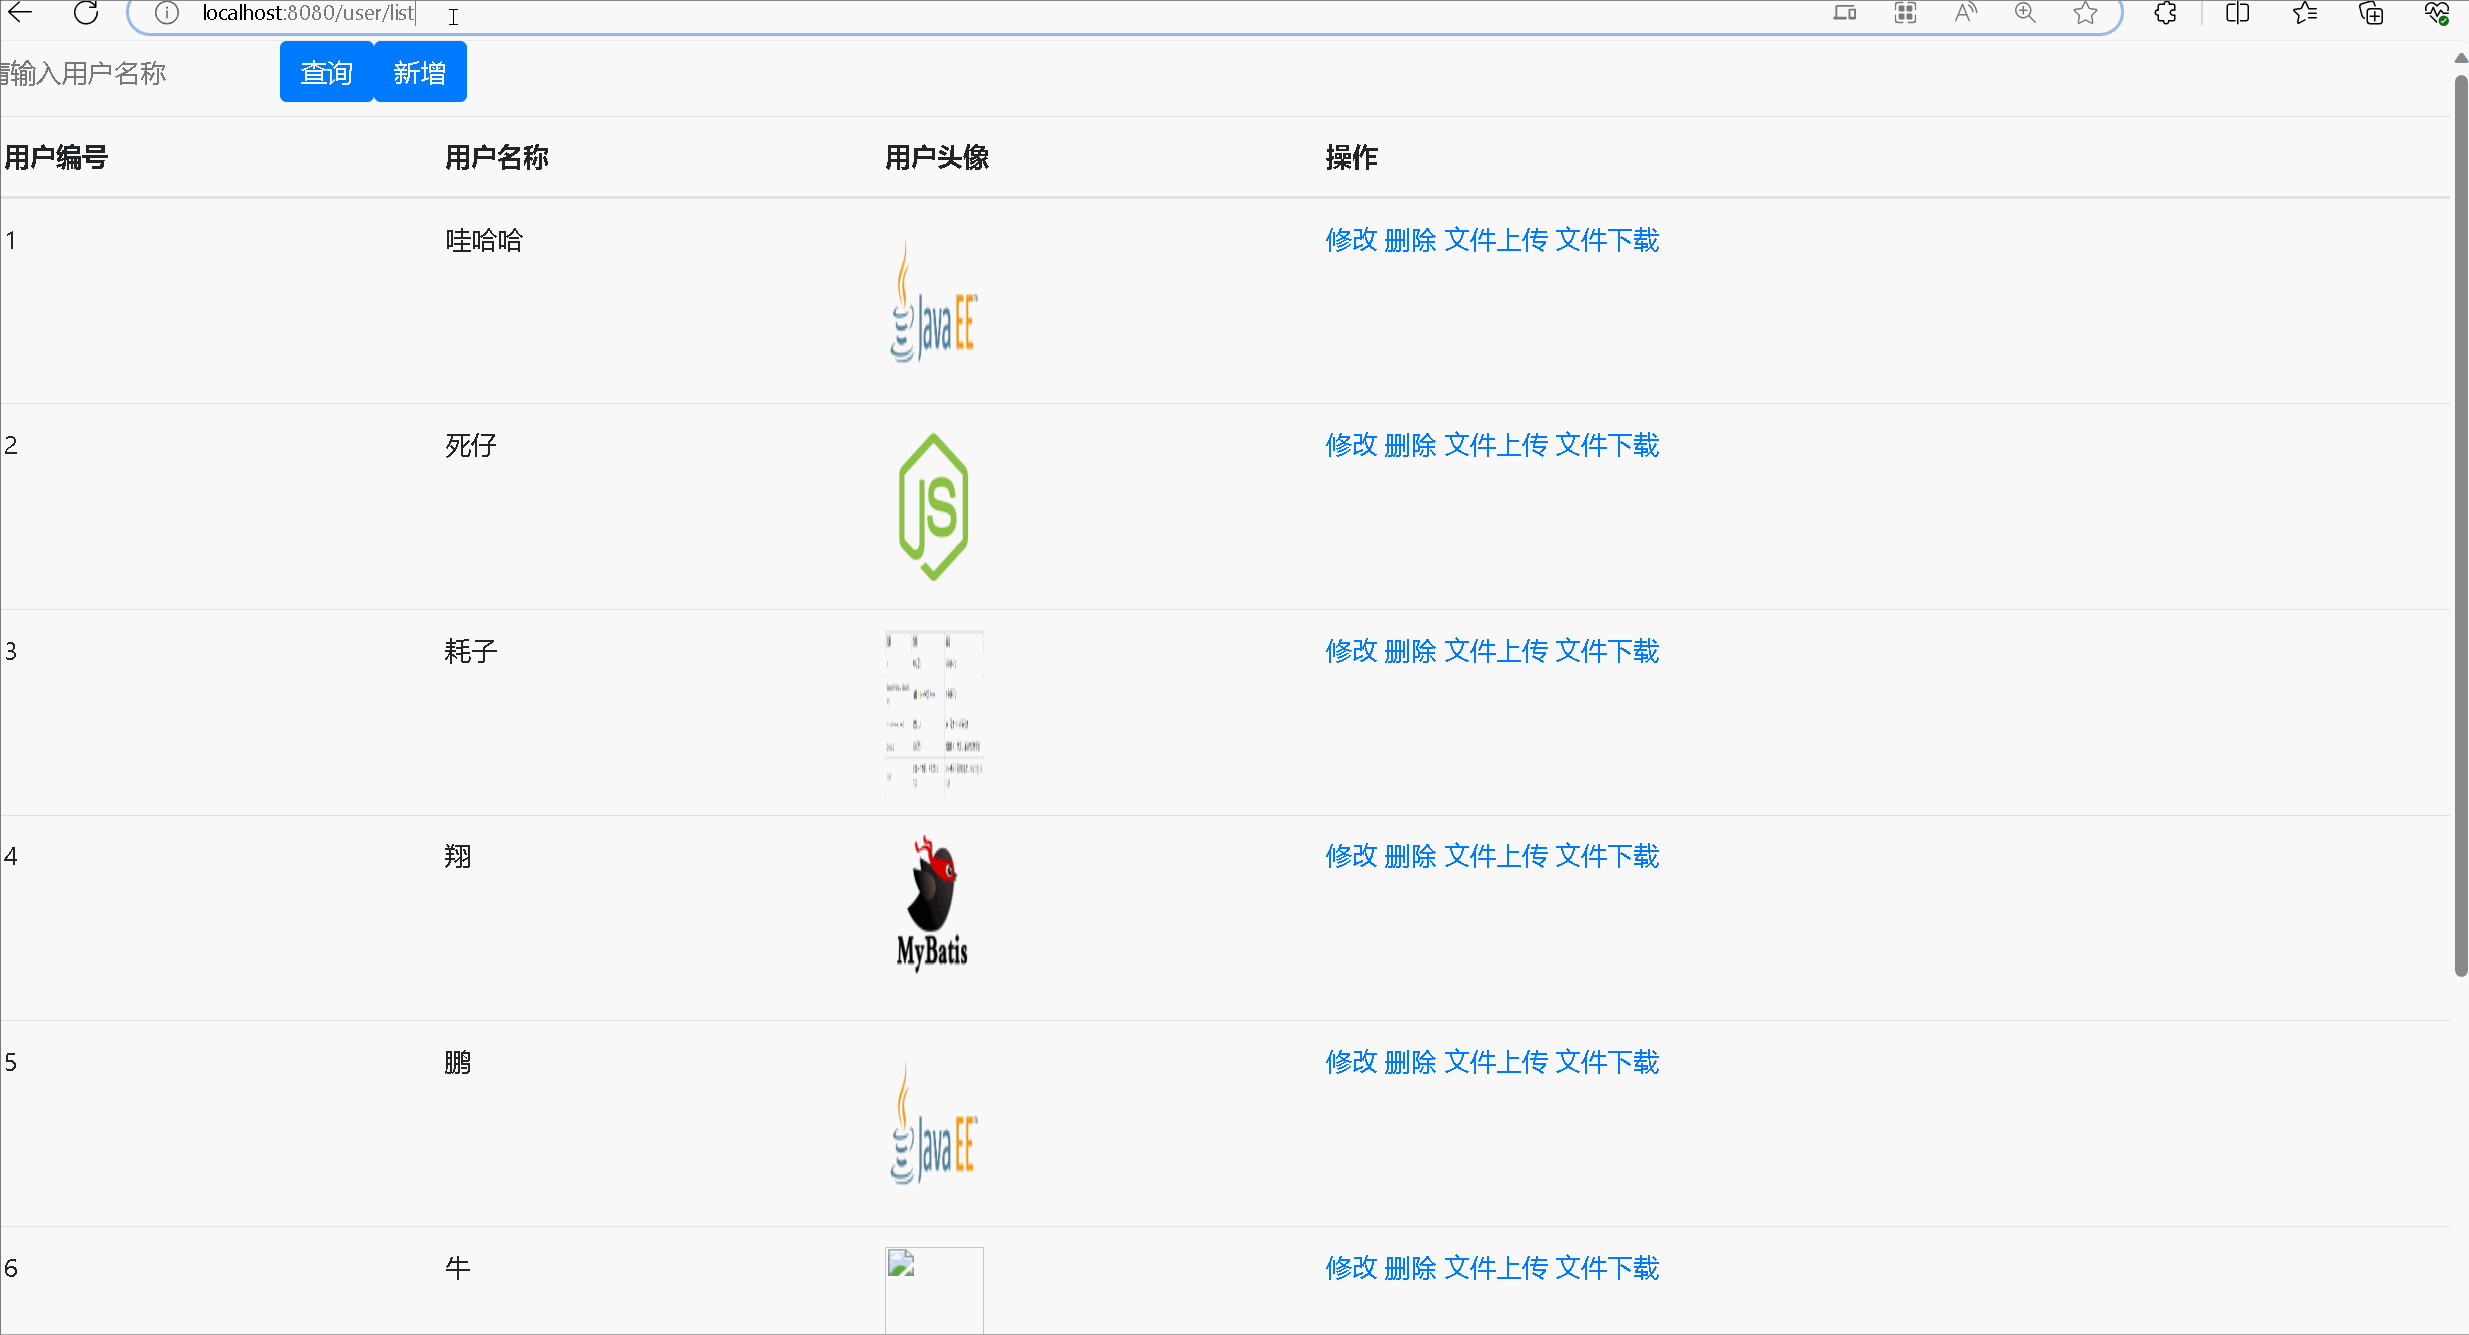Reload the page
The image size is (2469, 1335).
click(86, 14)
